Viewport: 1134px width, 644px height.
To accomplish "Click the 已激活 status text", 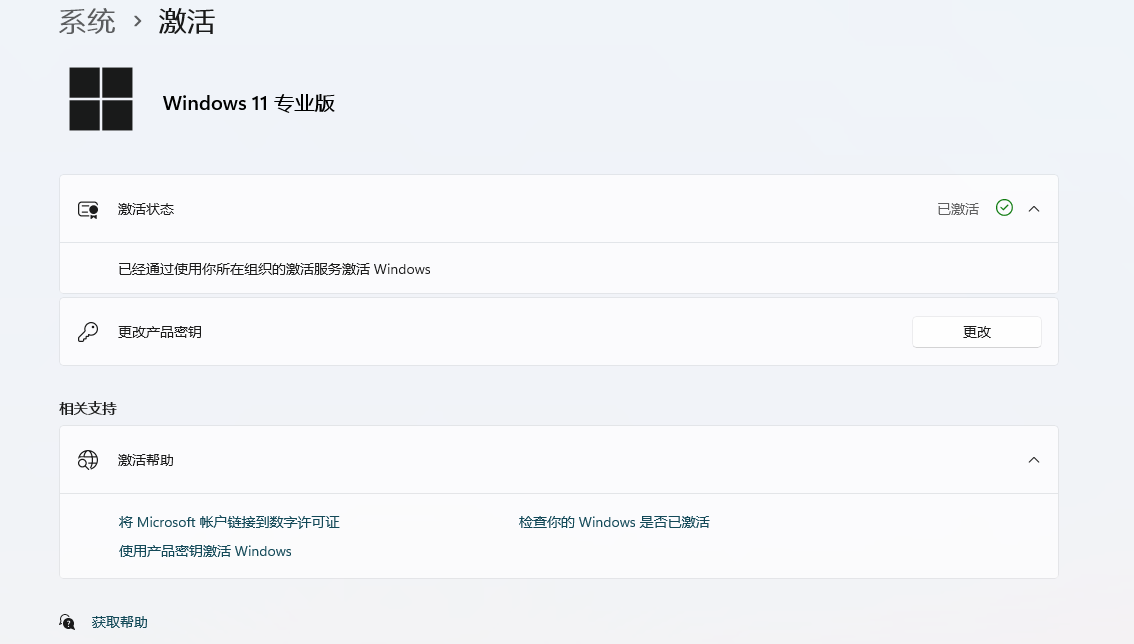I will pos(957,209).
